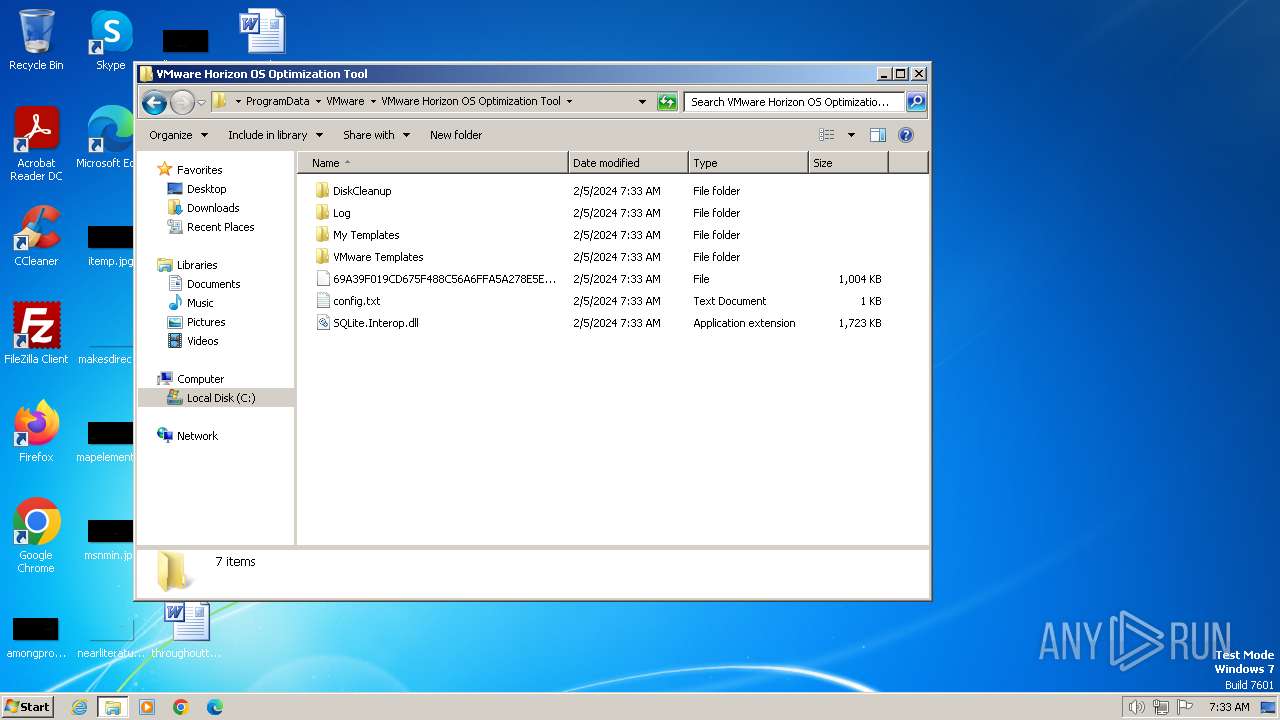Click the refresh button beside the address bar

(x=667, y=102)
